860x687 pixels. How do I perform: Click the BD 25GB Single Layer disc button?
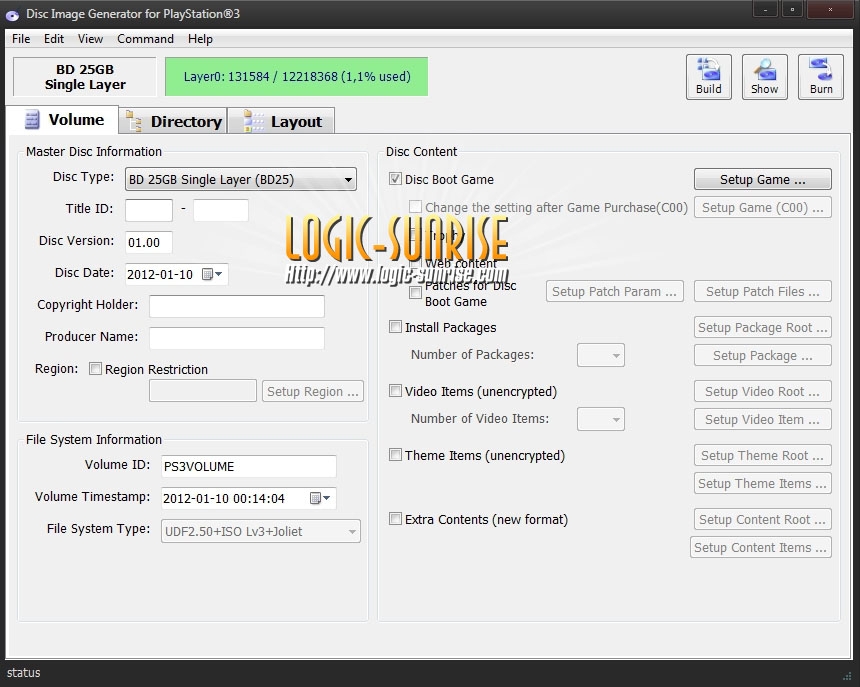[x=85, y=77]
